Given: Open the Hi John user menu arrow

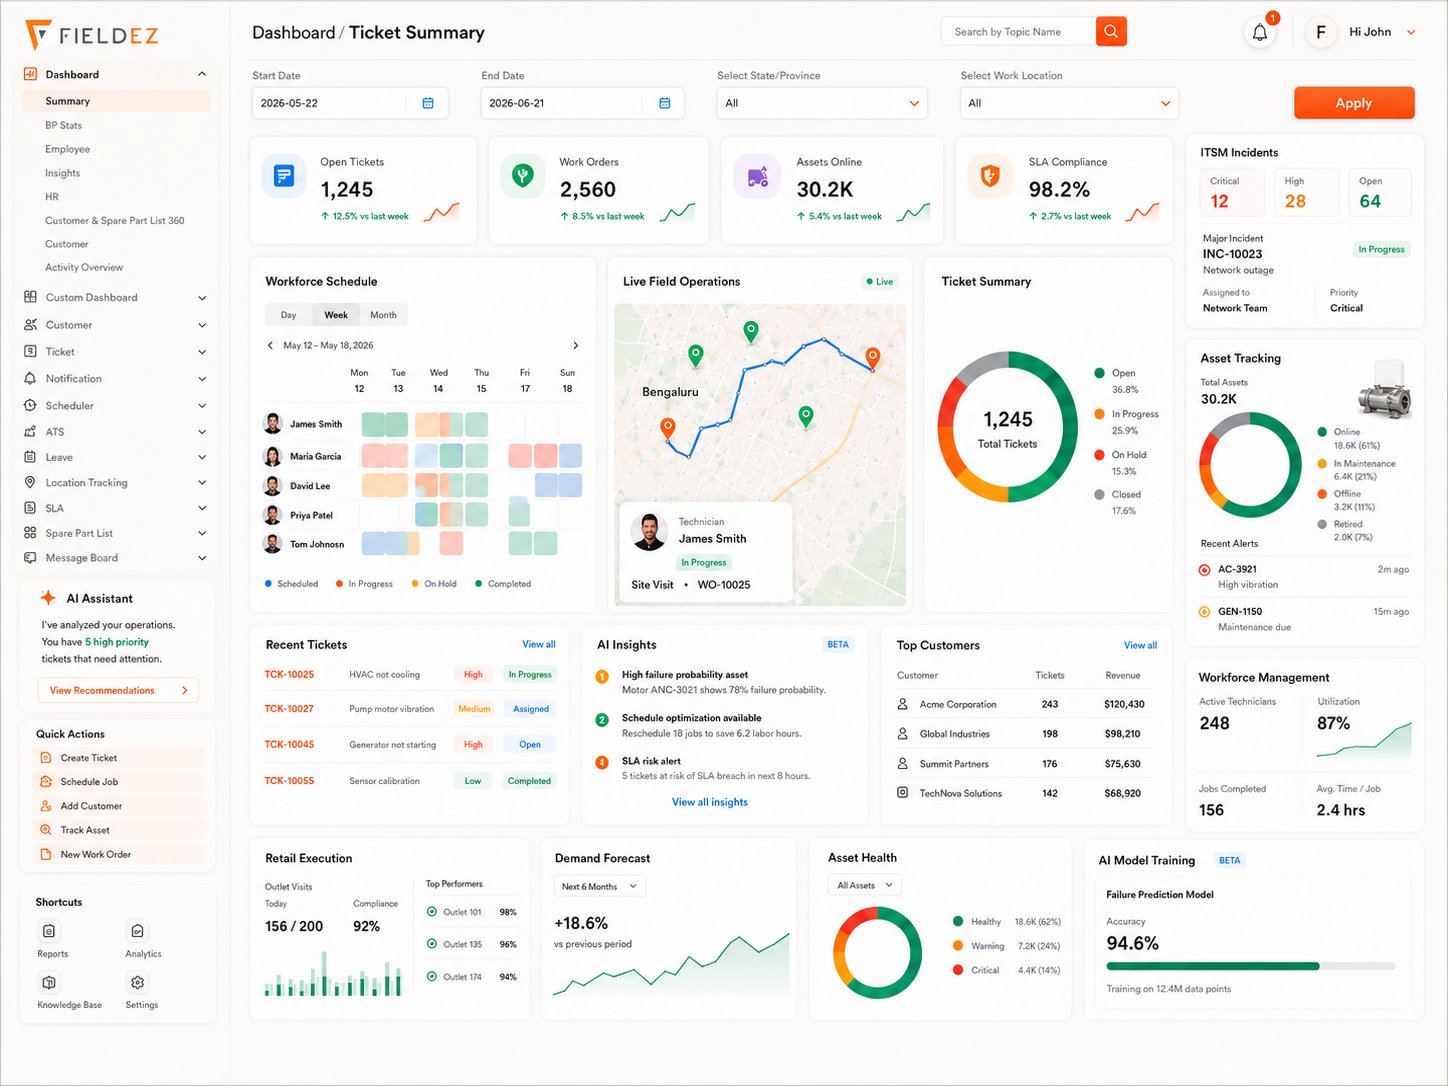Looking at the screenshot, I should click(x=1411, y=32).
